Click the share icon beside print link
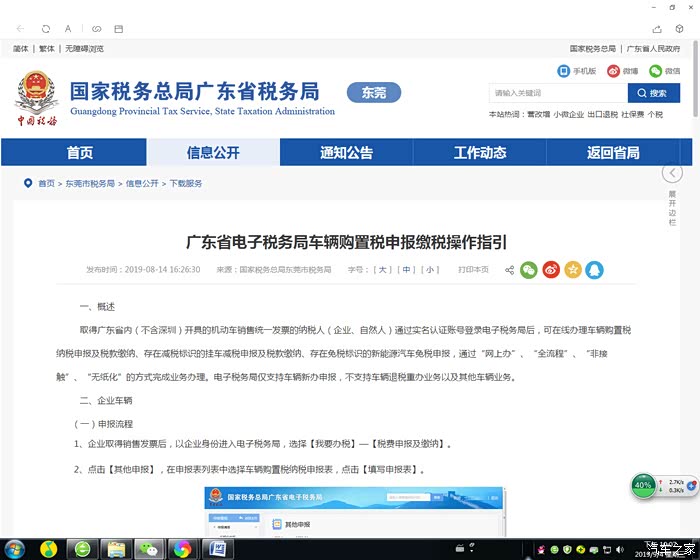Viewport: 700px width, 560px height. (509, 270)
